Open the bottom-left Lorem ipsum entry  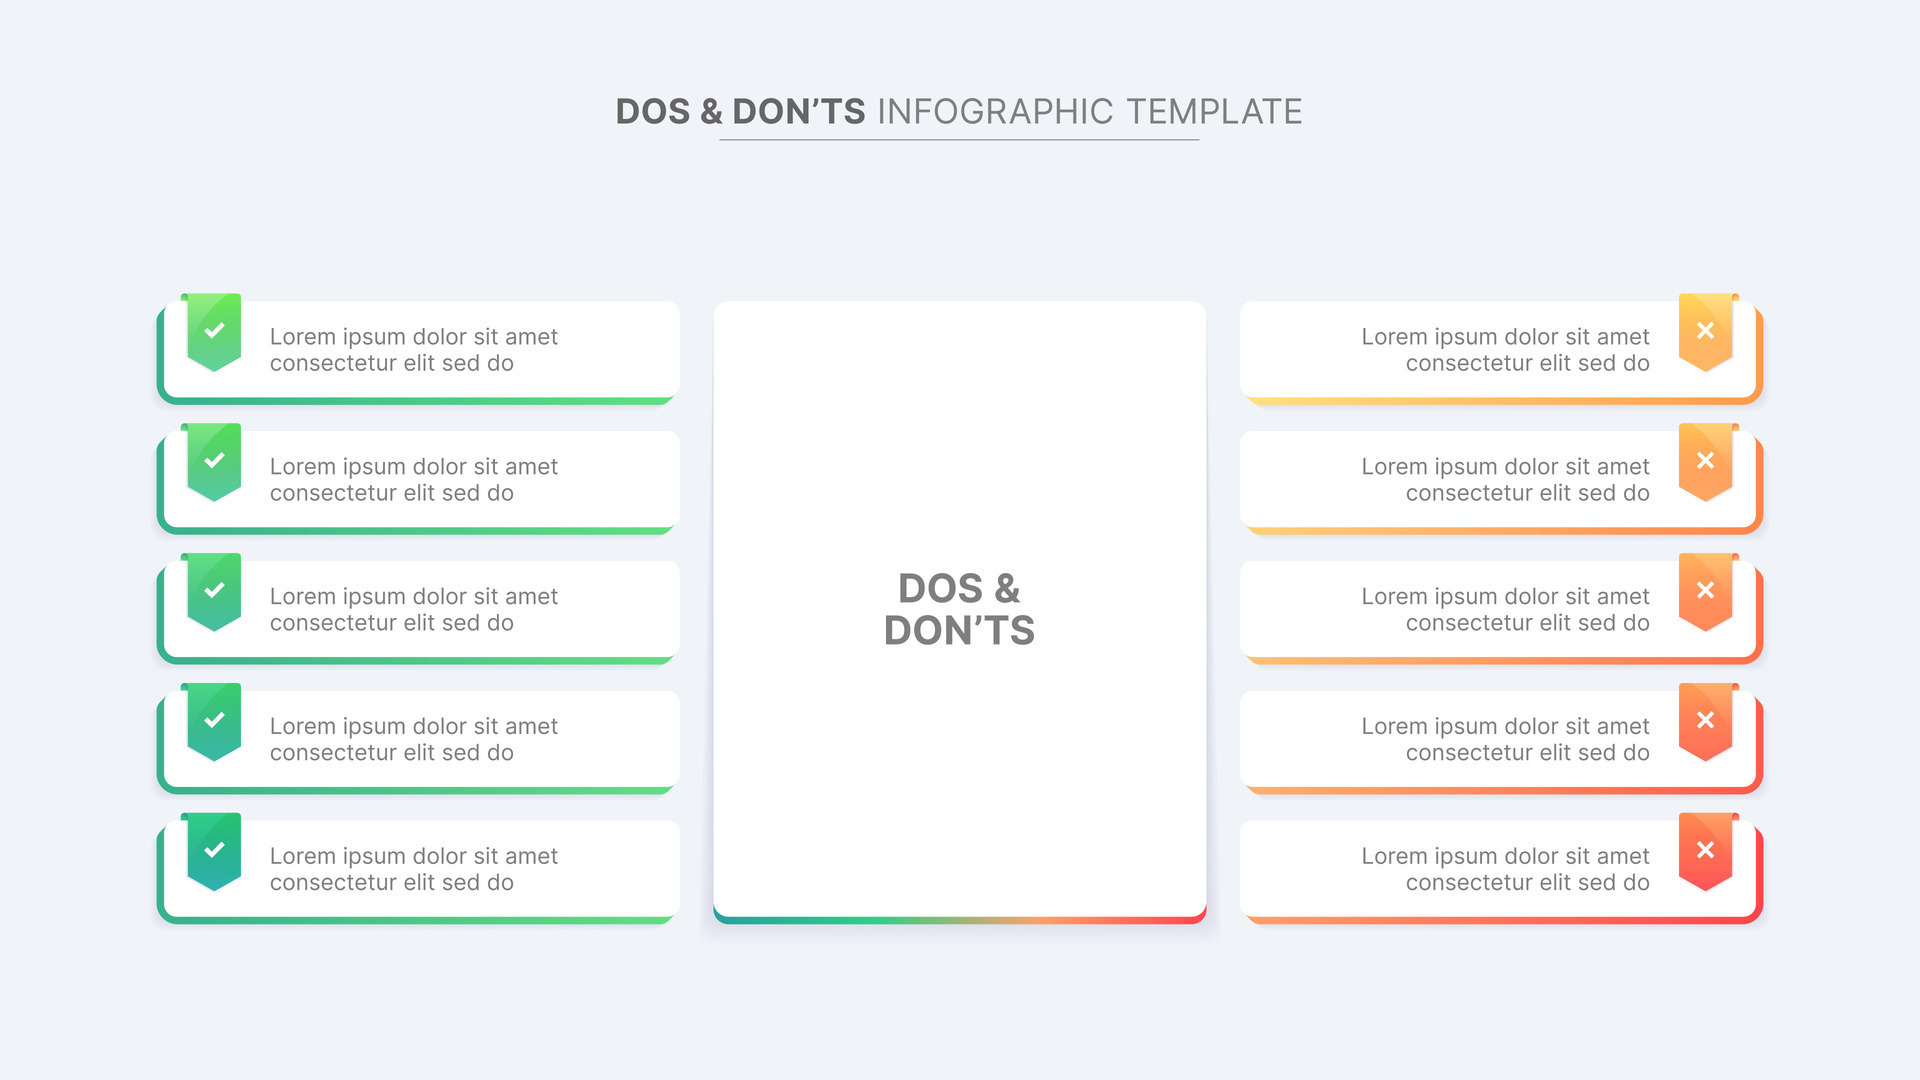pos(414,870)
